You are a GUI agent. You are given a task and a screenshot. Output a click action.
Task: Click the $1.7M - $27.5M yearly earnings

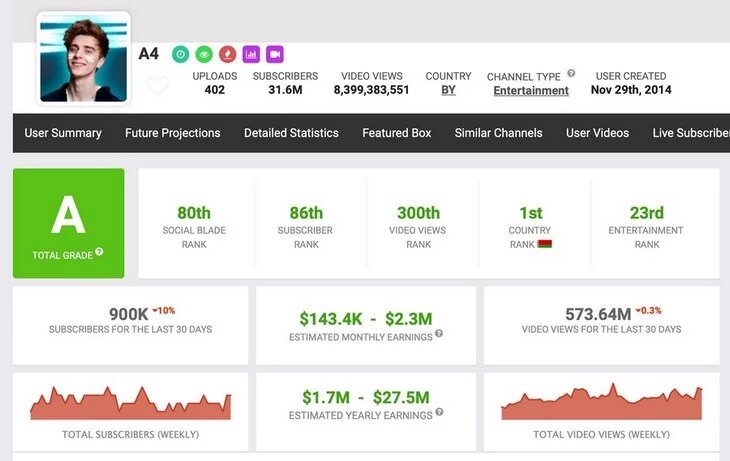(366, 398)
